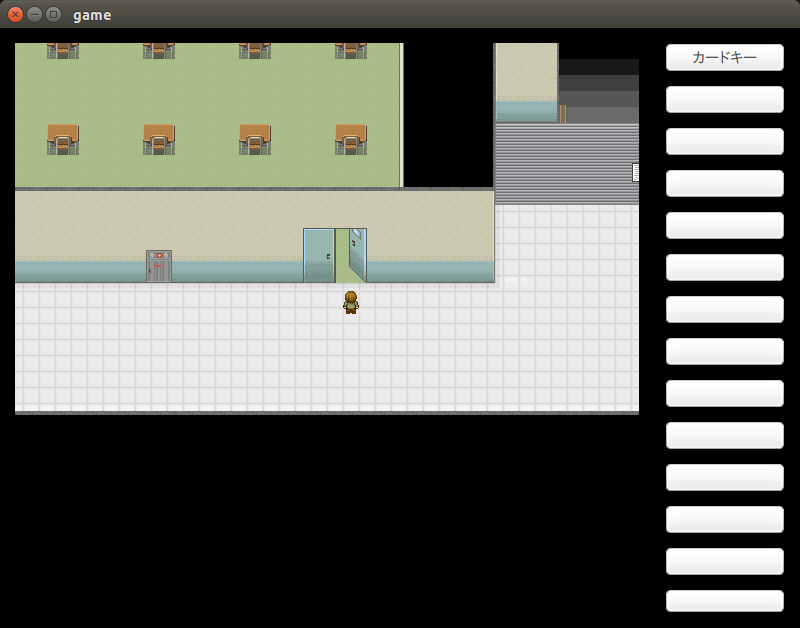Click the brown-haired player character
This screenshot has height=628, width=800.
[x=351, y=302]
